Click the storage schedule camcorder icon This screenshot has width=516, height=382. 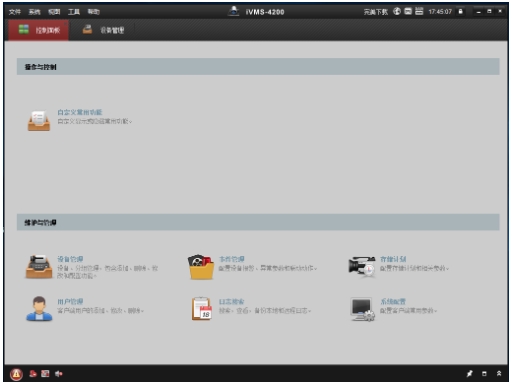point(362,266)
